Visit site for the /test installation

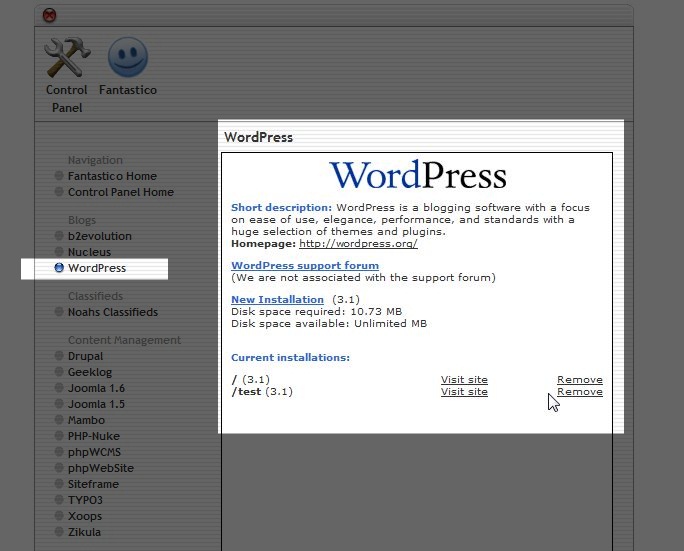click(x=464, y=392)
